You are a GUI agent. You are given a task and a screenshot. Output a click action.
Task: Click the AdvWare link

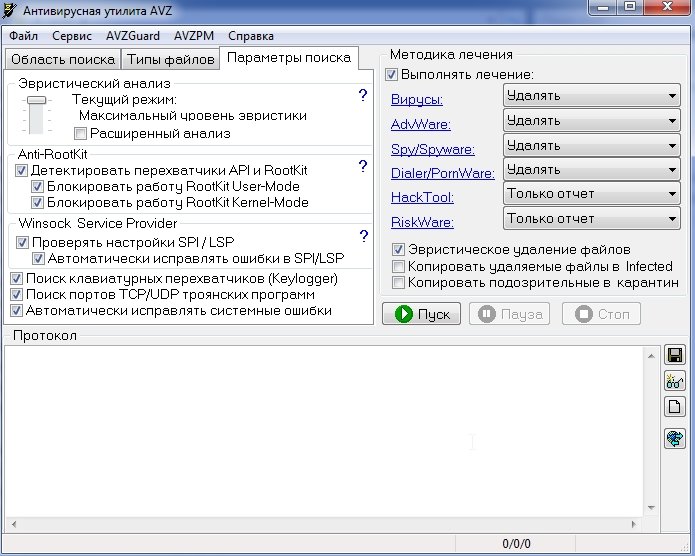tap(421, 124)
